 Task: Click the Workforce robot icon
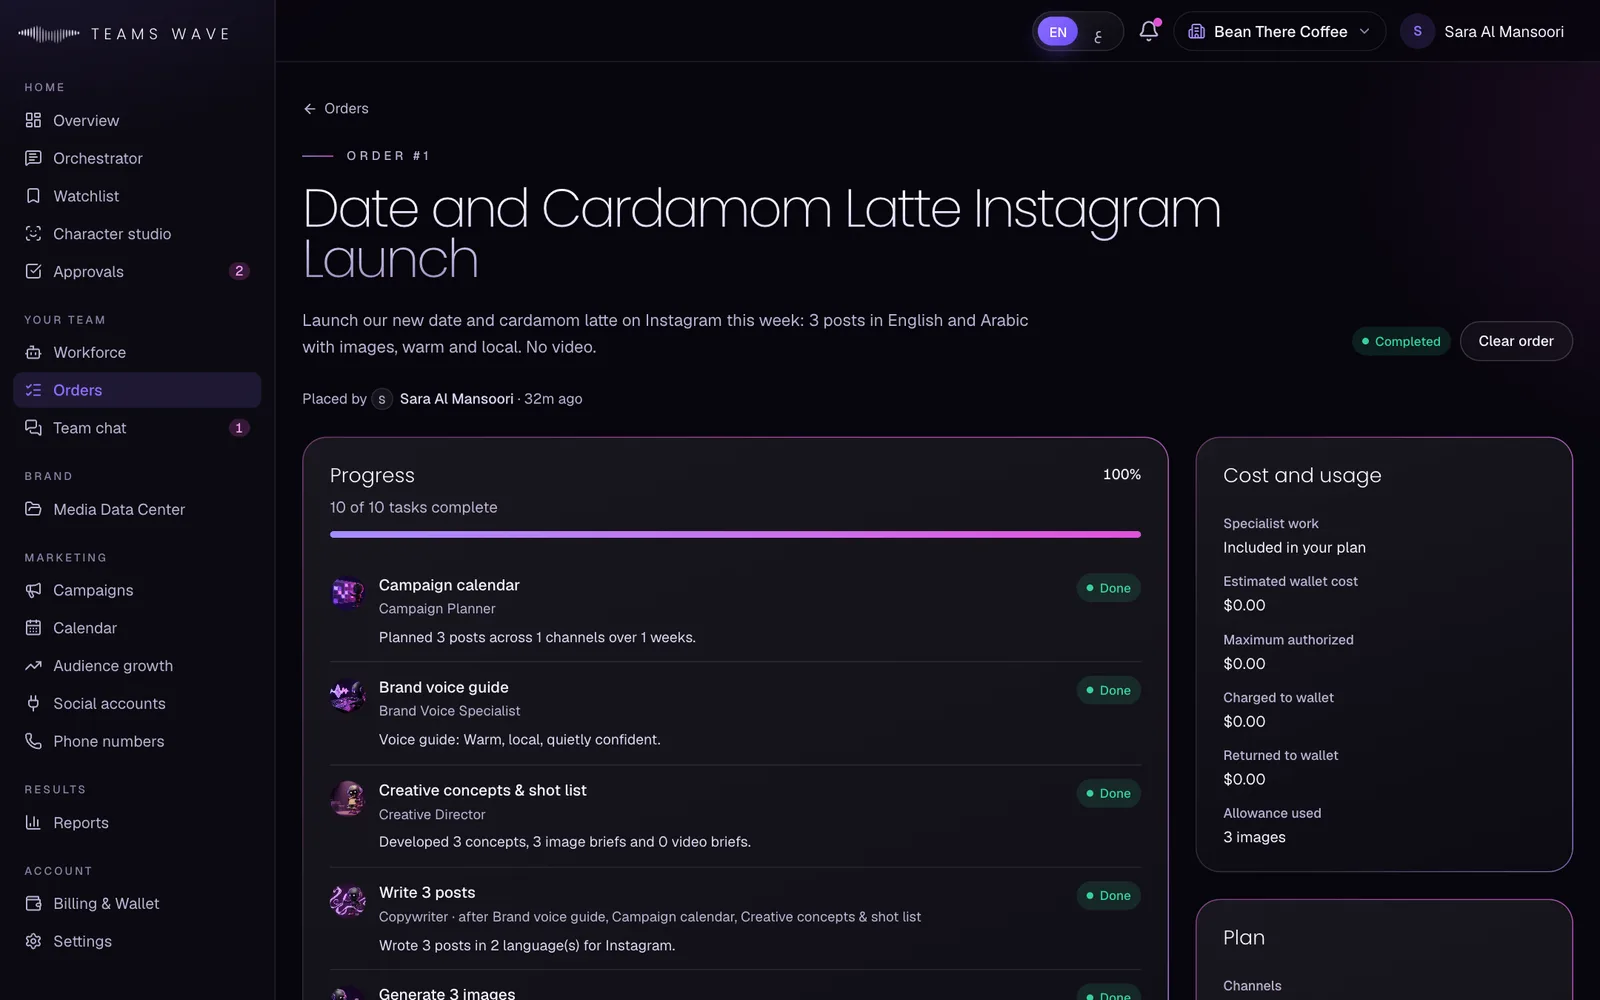33,352
